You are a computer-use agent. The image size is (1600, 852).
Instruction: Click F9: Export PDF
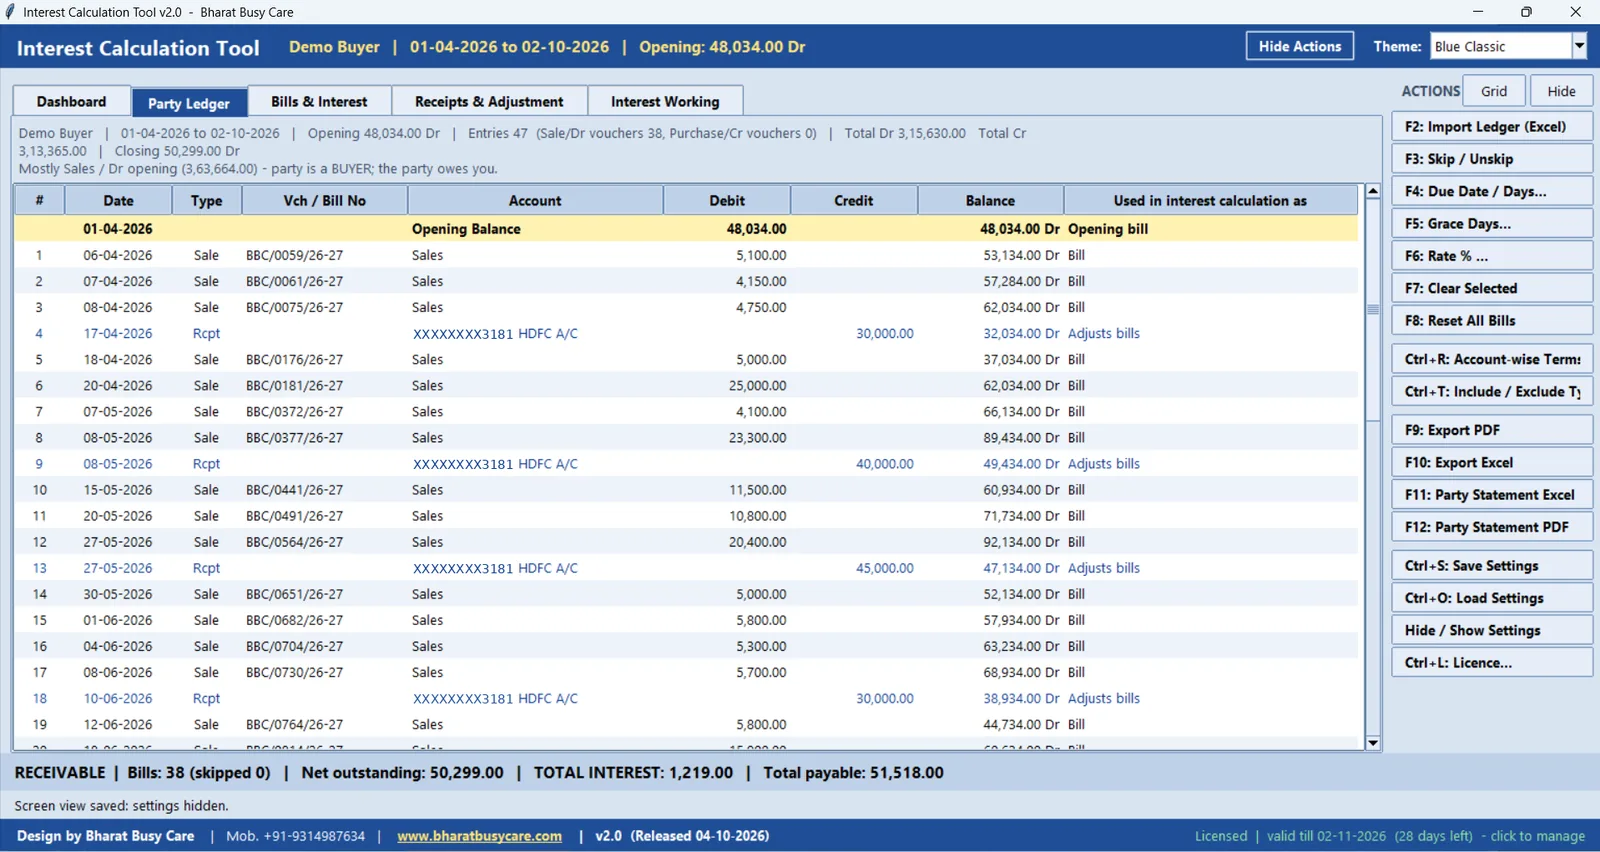point(1492,430)
